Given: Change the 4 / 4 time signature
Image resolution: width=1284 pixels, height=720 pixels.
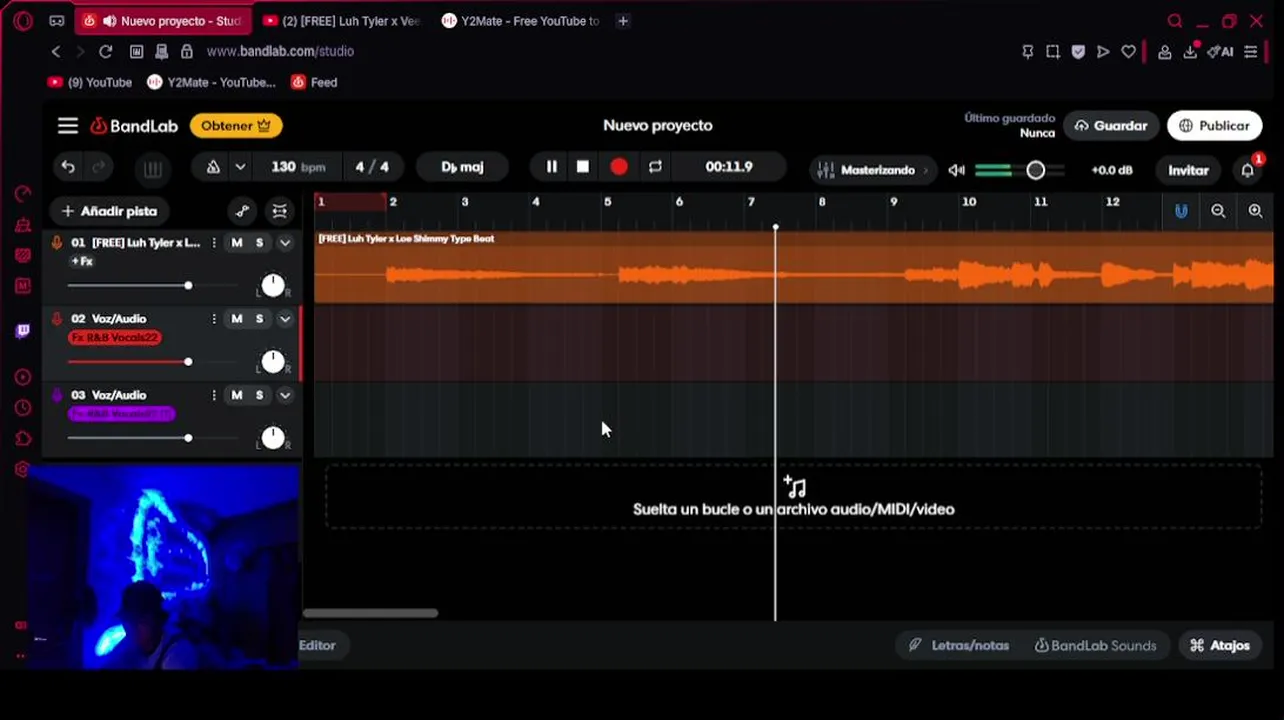Looking at the screenshot, I should click(x=372, y=167).
